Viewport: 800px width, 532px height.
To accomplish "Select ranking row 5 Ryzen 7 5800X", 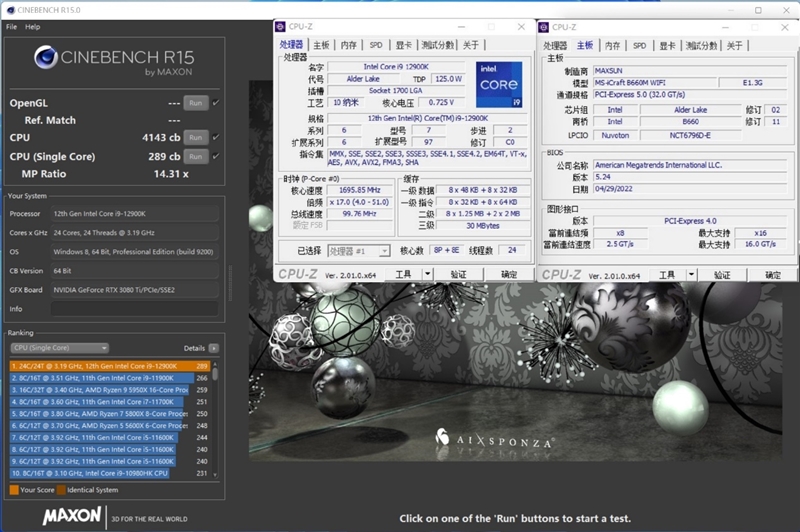I will tap(110, 414).
